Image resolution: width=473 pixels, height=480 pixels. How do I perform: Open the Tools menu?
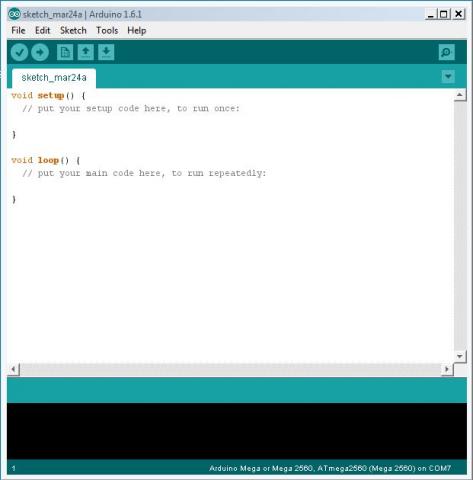(x=107, y=31)
